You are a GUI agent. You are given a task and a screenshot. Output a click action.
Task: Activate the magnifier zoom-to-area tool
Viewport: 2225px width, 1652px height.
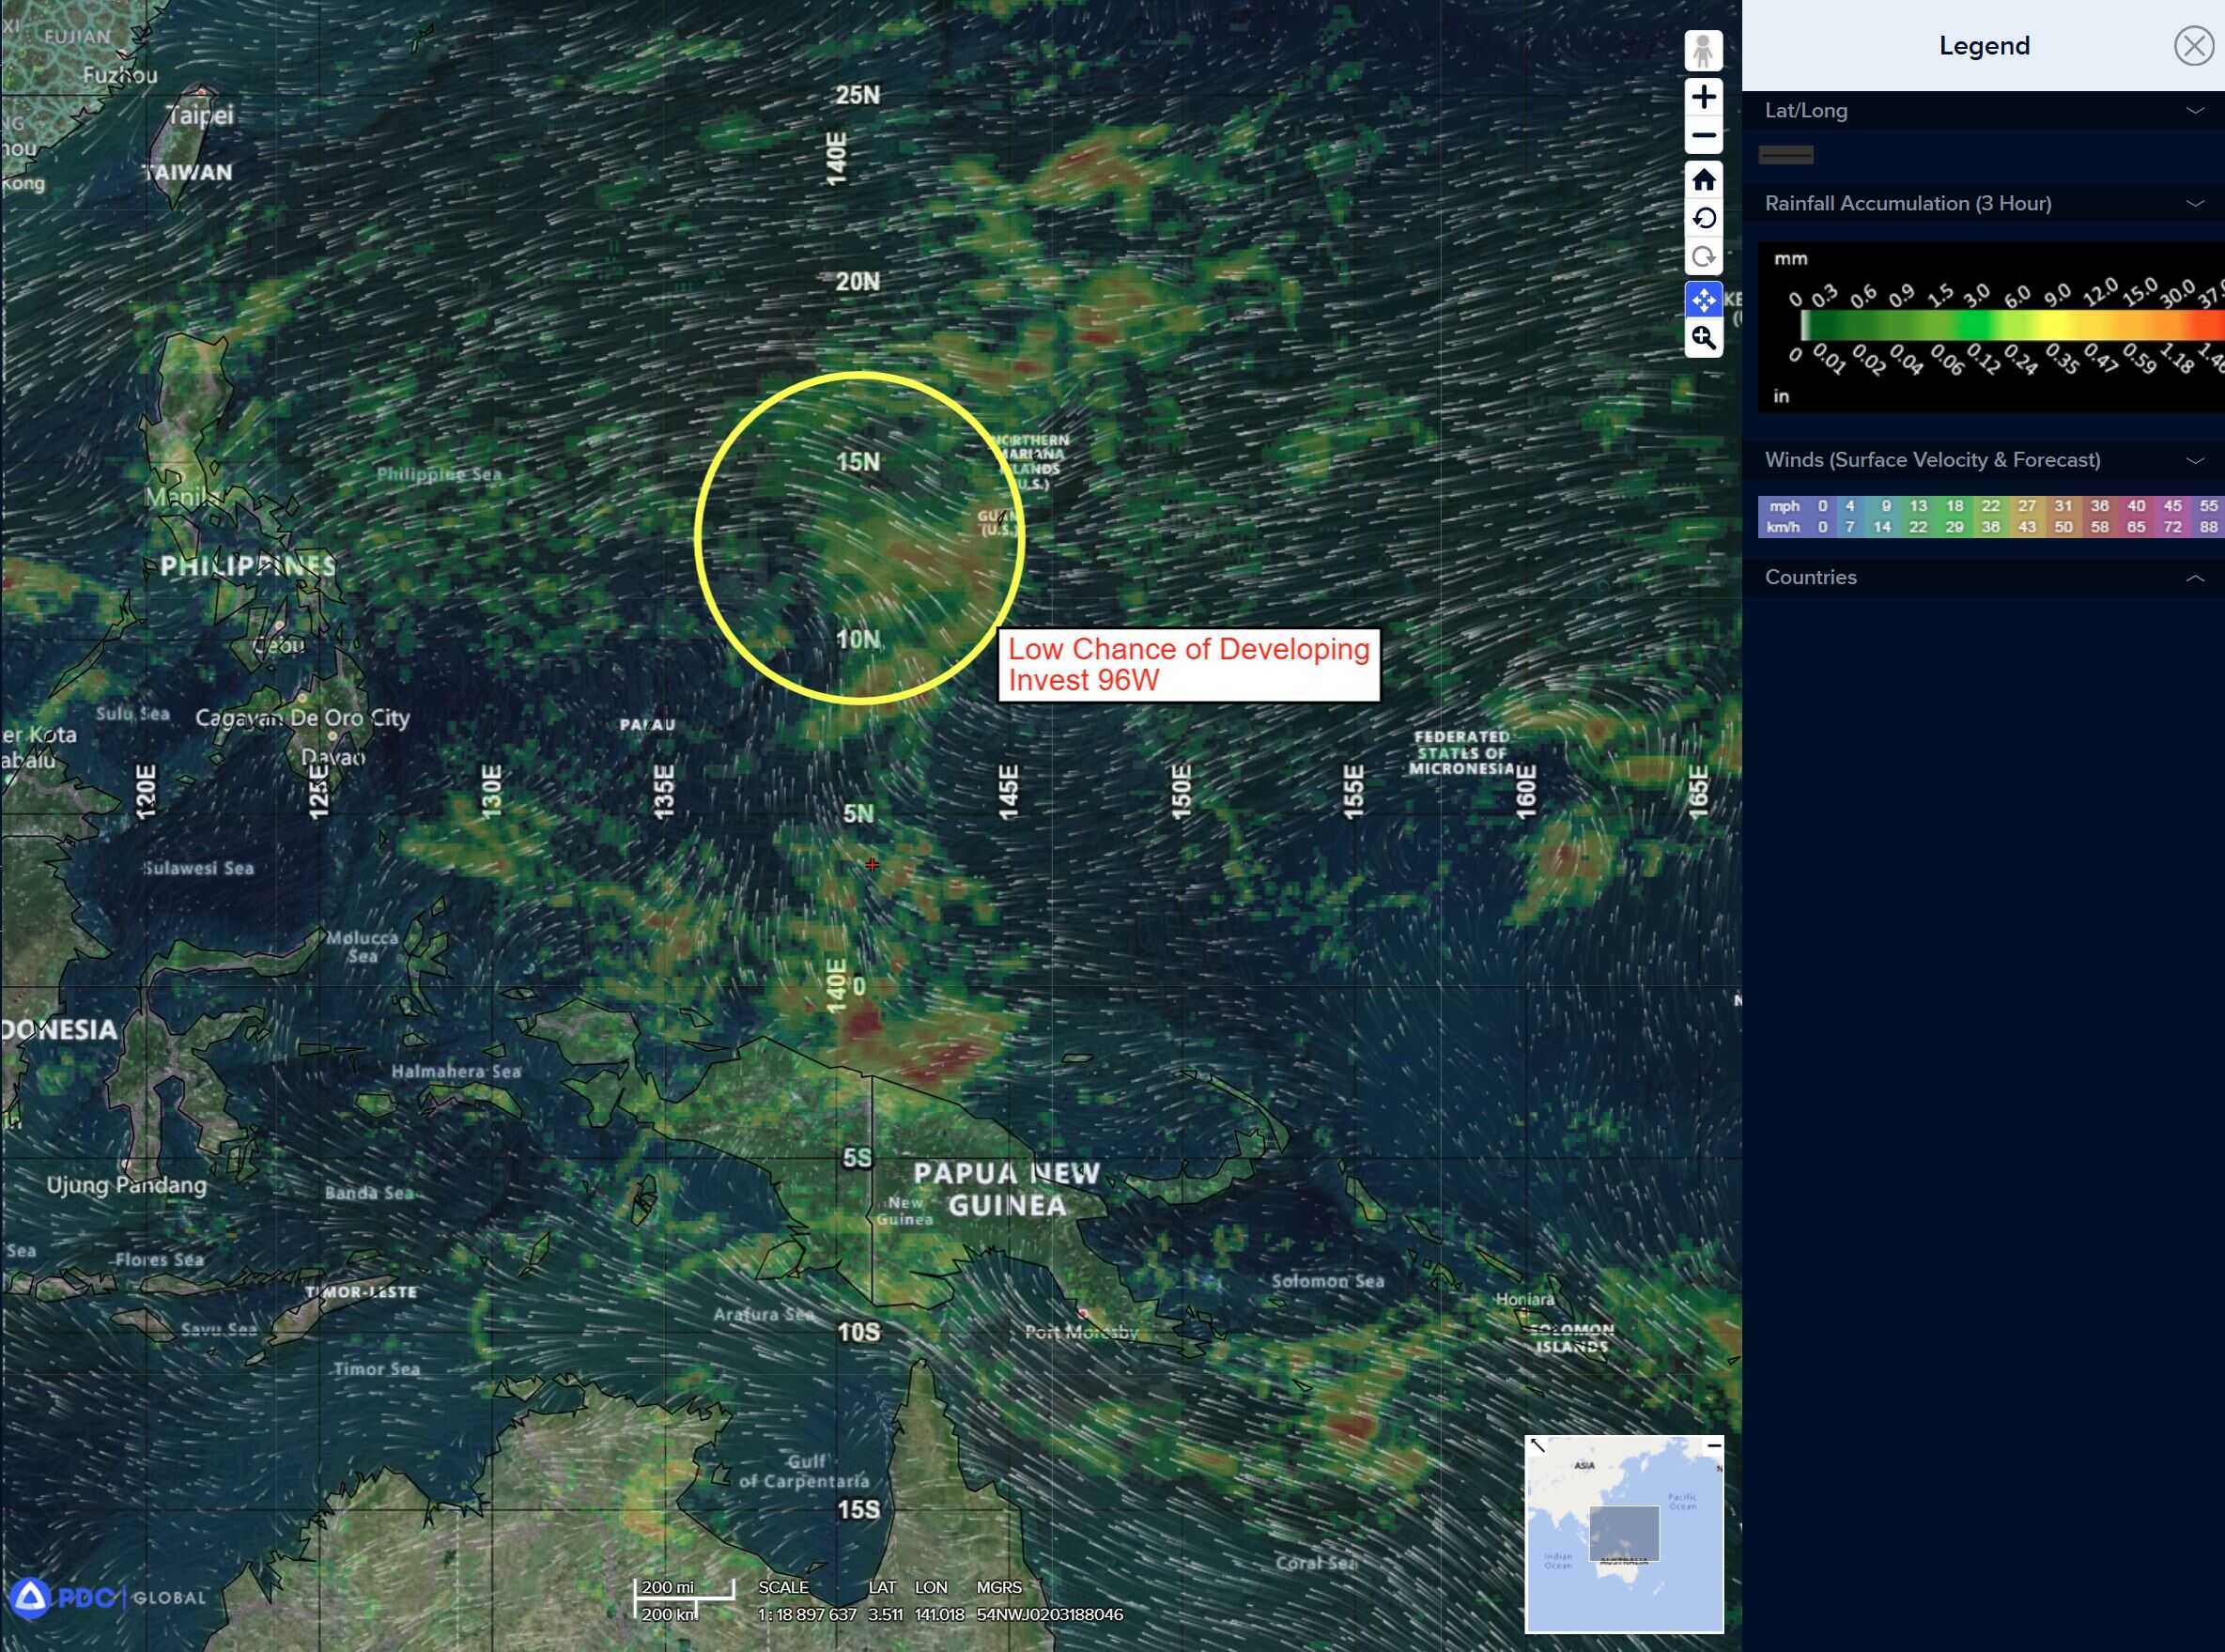[x=1703, y=338]
